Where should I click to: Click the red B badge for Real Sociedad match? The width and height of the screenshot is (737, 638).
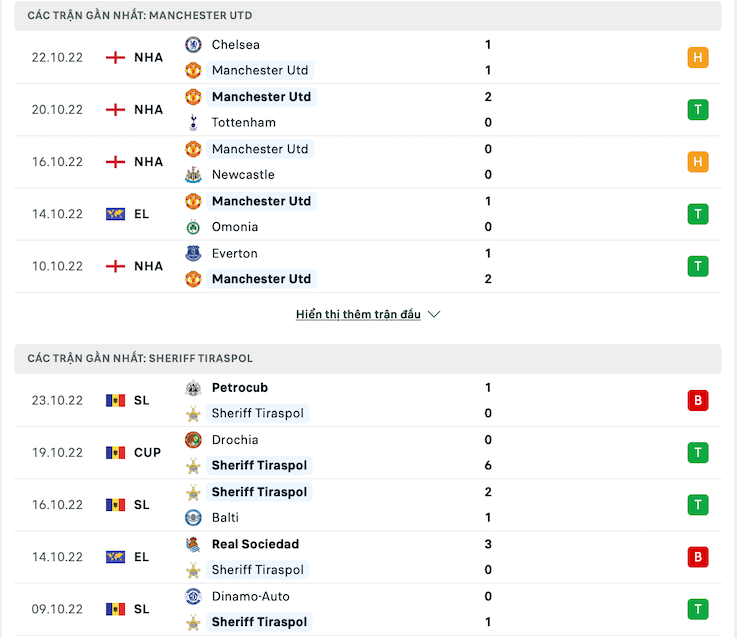coord(698,557)
